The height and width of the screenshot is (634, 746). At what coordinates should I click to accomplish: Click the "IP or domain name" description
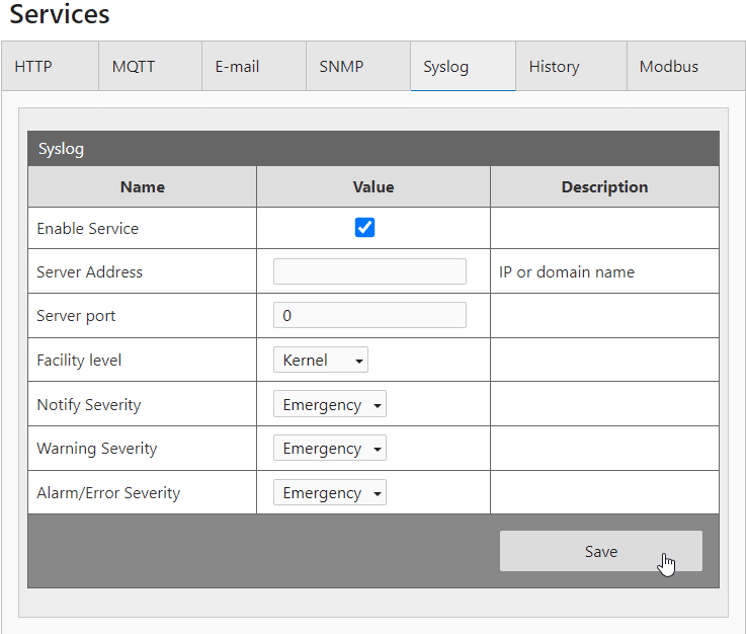pyautogui.click(x=567, y=272)
